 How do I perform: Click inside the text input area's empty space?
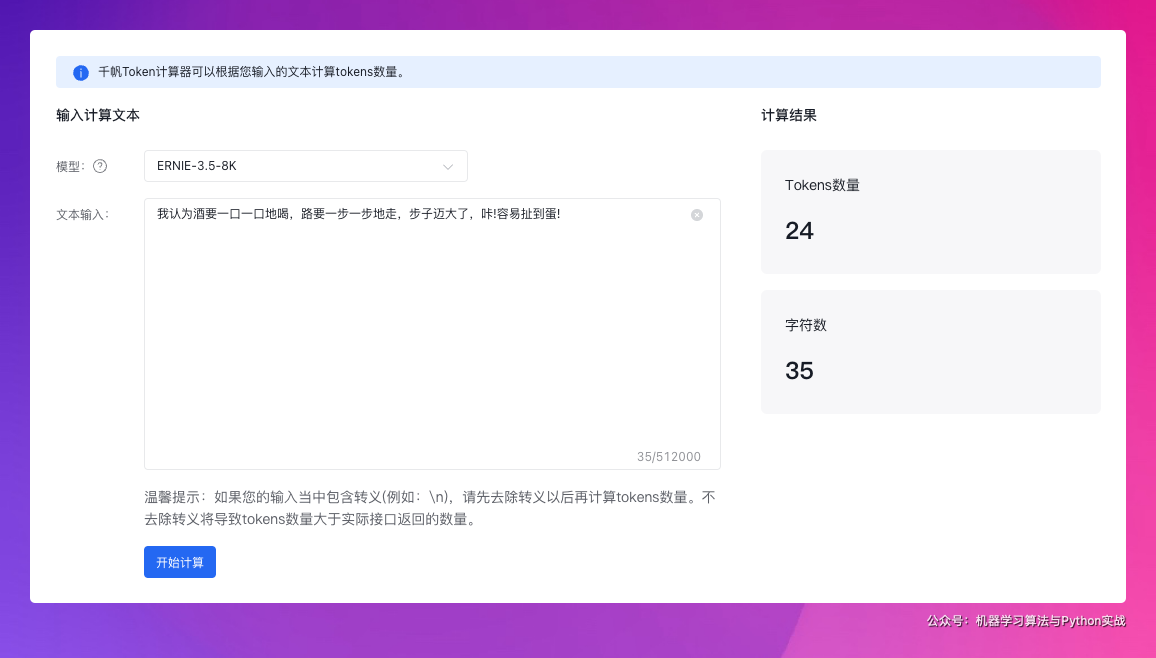432,340
